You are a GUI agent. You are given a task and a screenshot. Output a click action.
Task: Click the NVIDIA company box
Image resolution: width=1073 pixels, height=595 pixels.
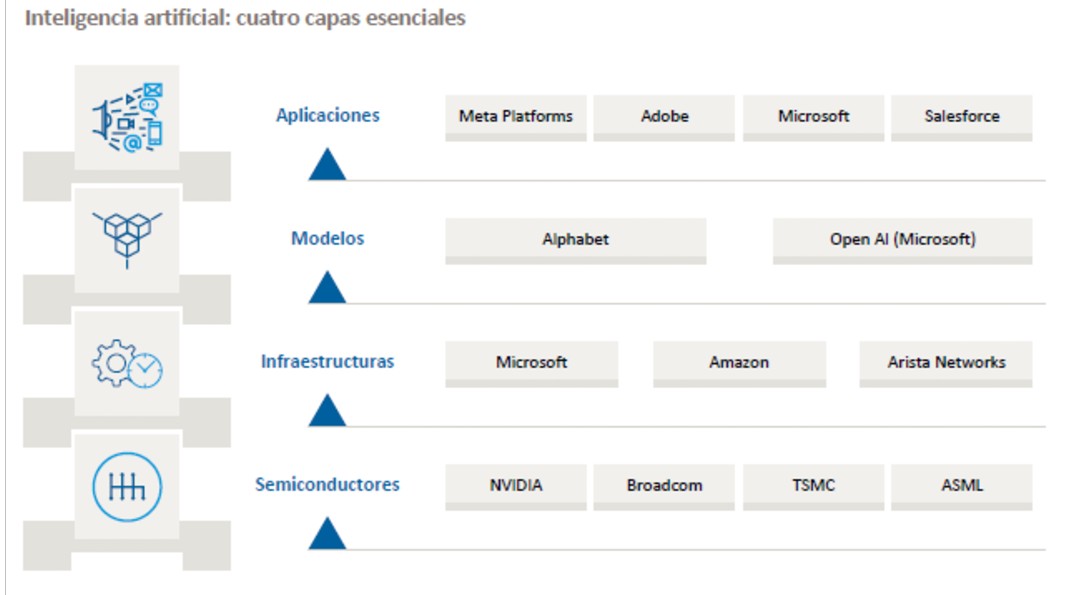click(x=516, y=486)
